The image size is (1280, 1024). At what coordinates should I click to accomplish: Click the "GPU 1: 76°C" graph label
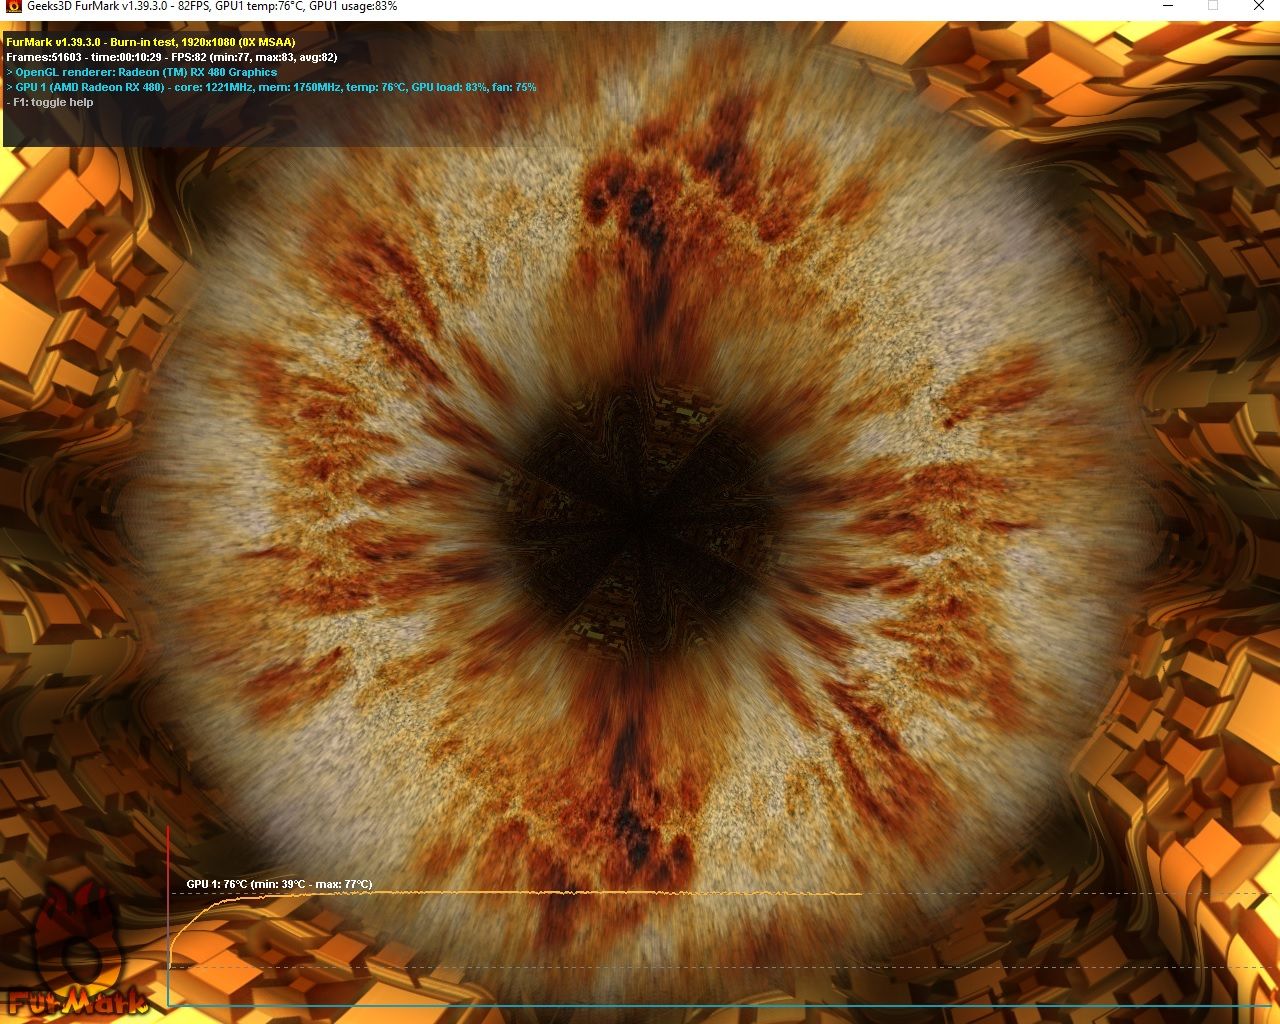click(279, 884)
